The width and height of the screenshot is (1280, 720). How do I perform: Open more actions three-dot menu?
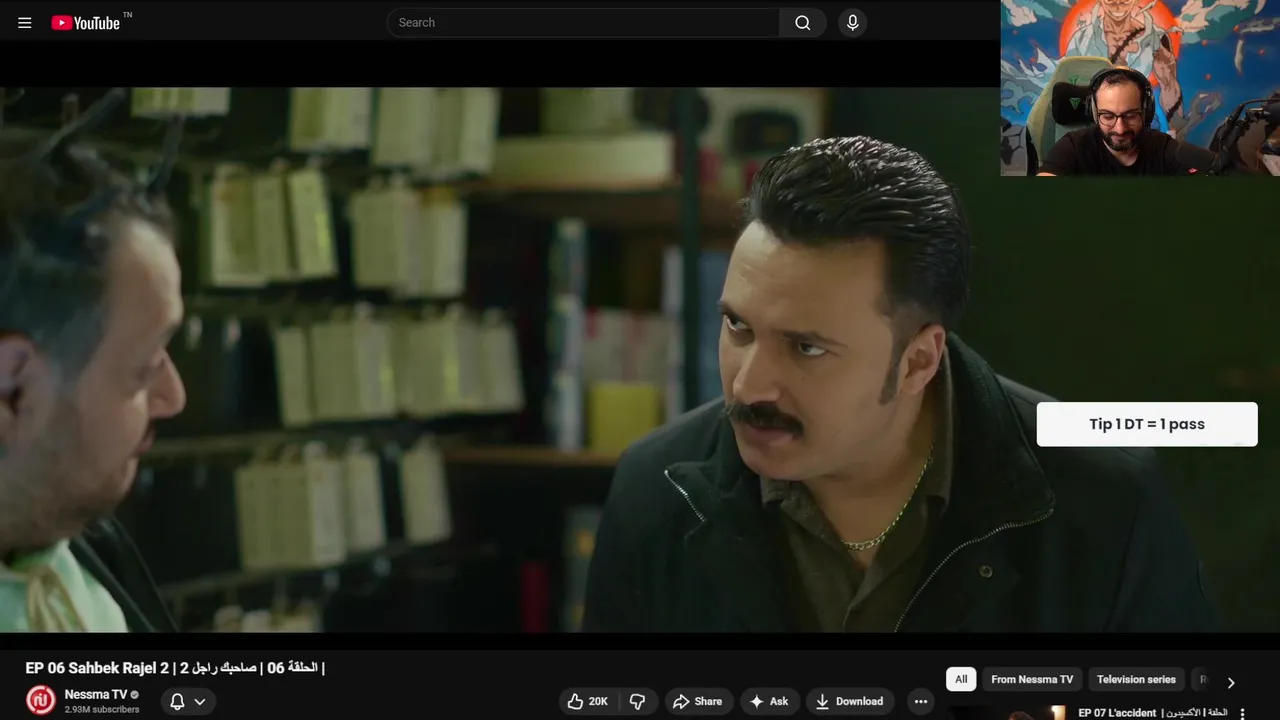(921, 701)
